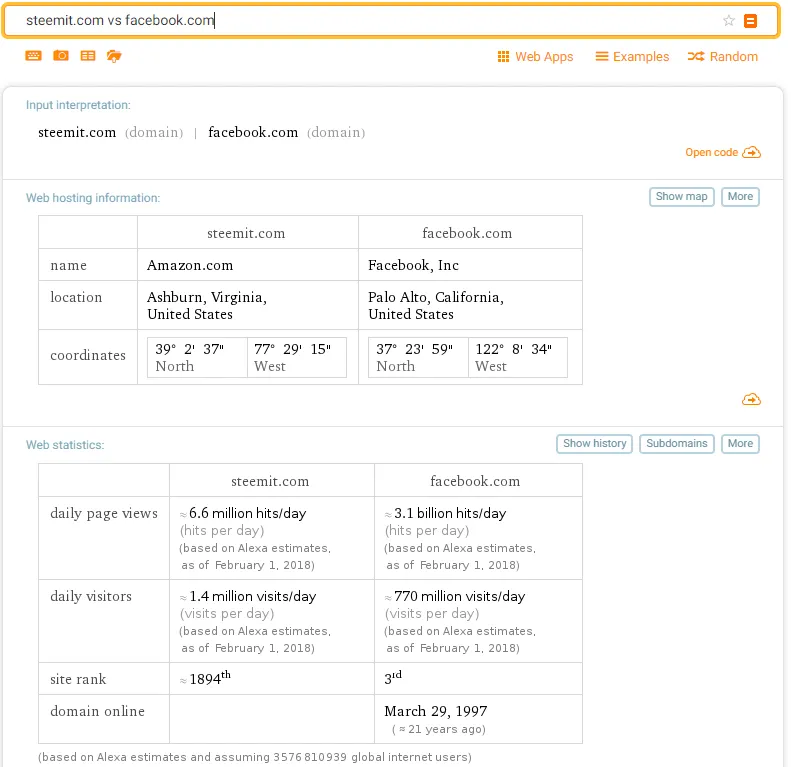This screenshot has height=767, width=791.
Task: Open the Web Apps menu
Action: 535,57
